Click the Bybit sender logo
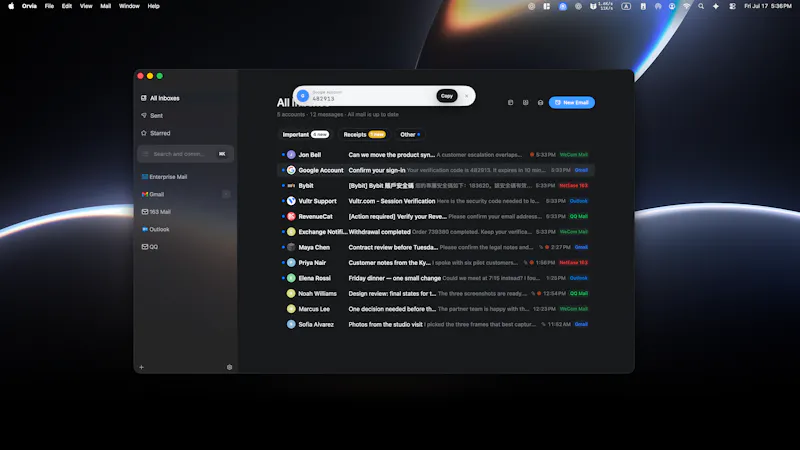 pyautogui.click(x=291, y=186)
